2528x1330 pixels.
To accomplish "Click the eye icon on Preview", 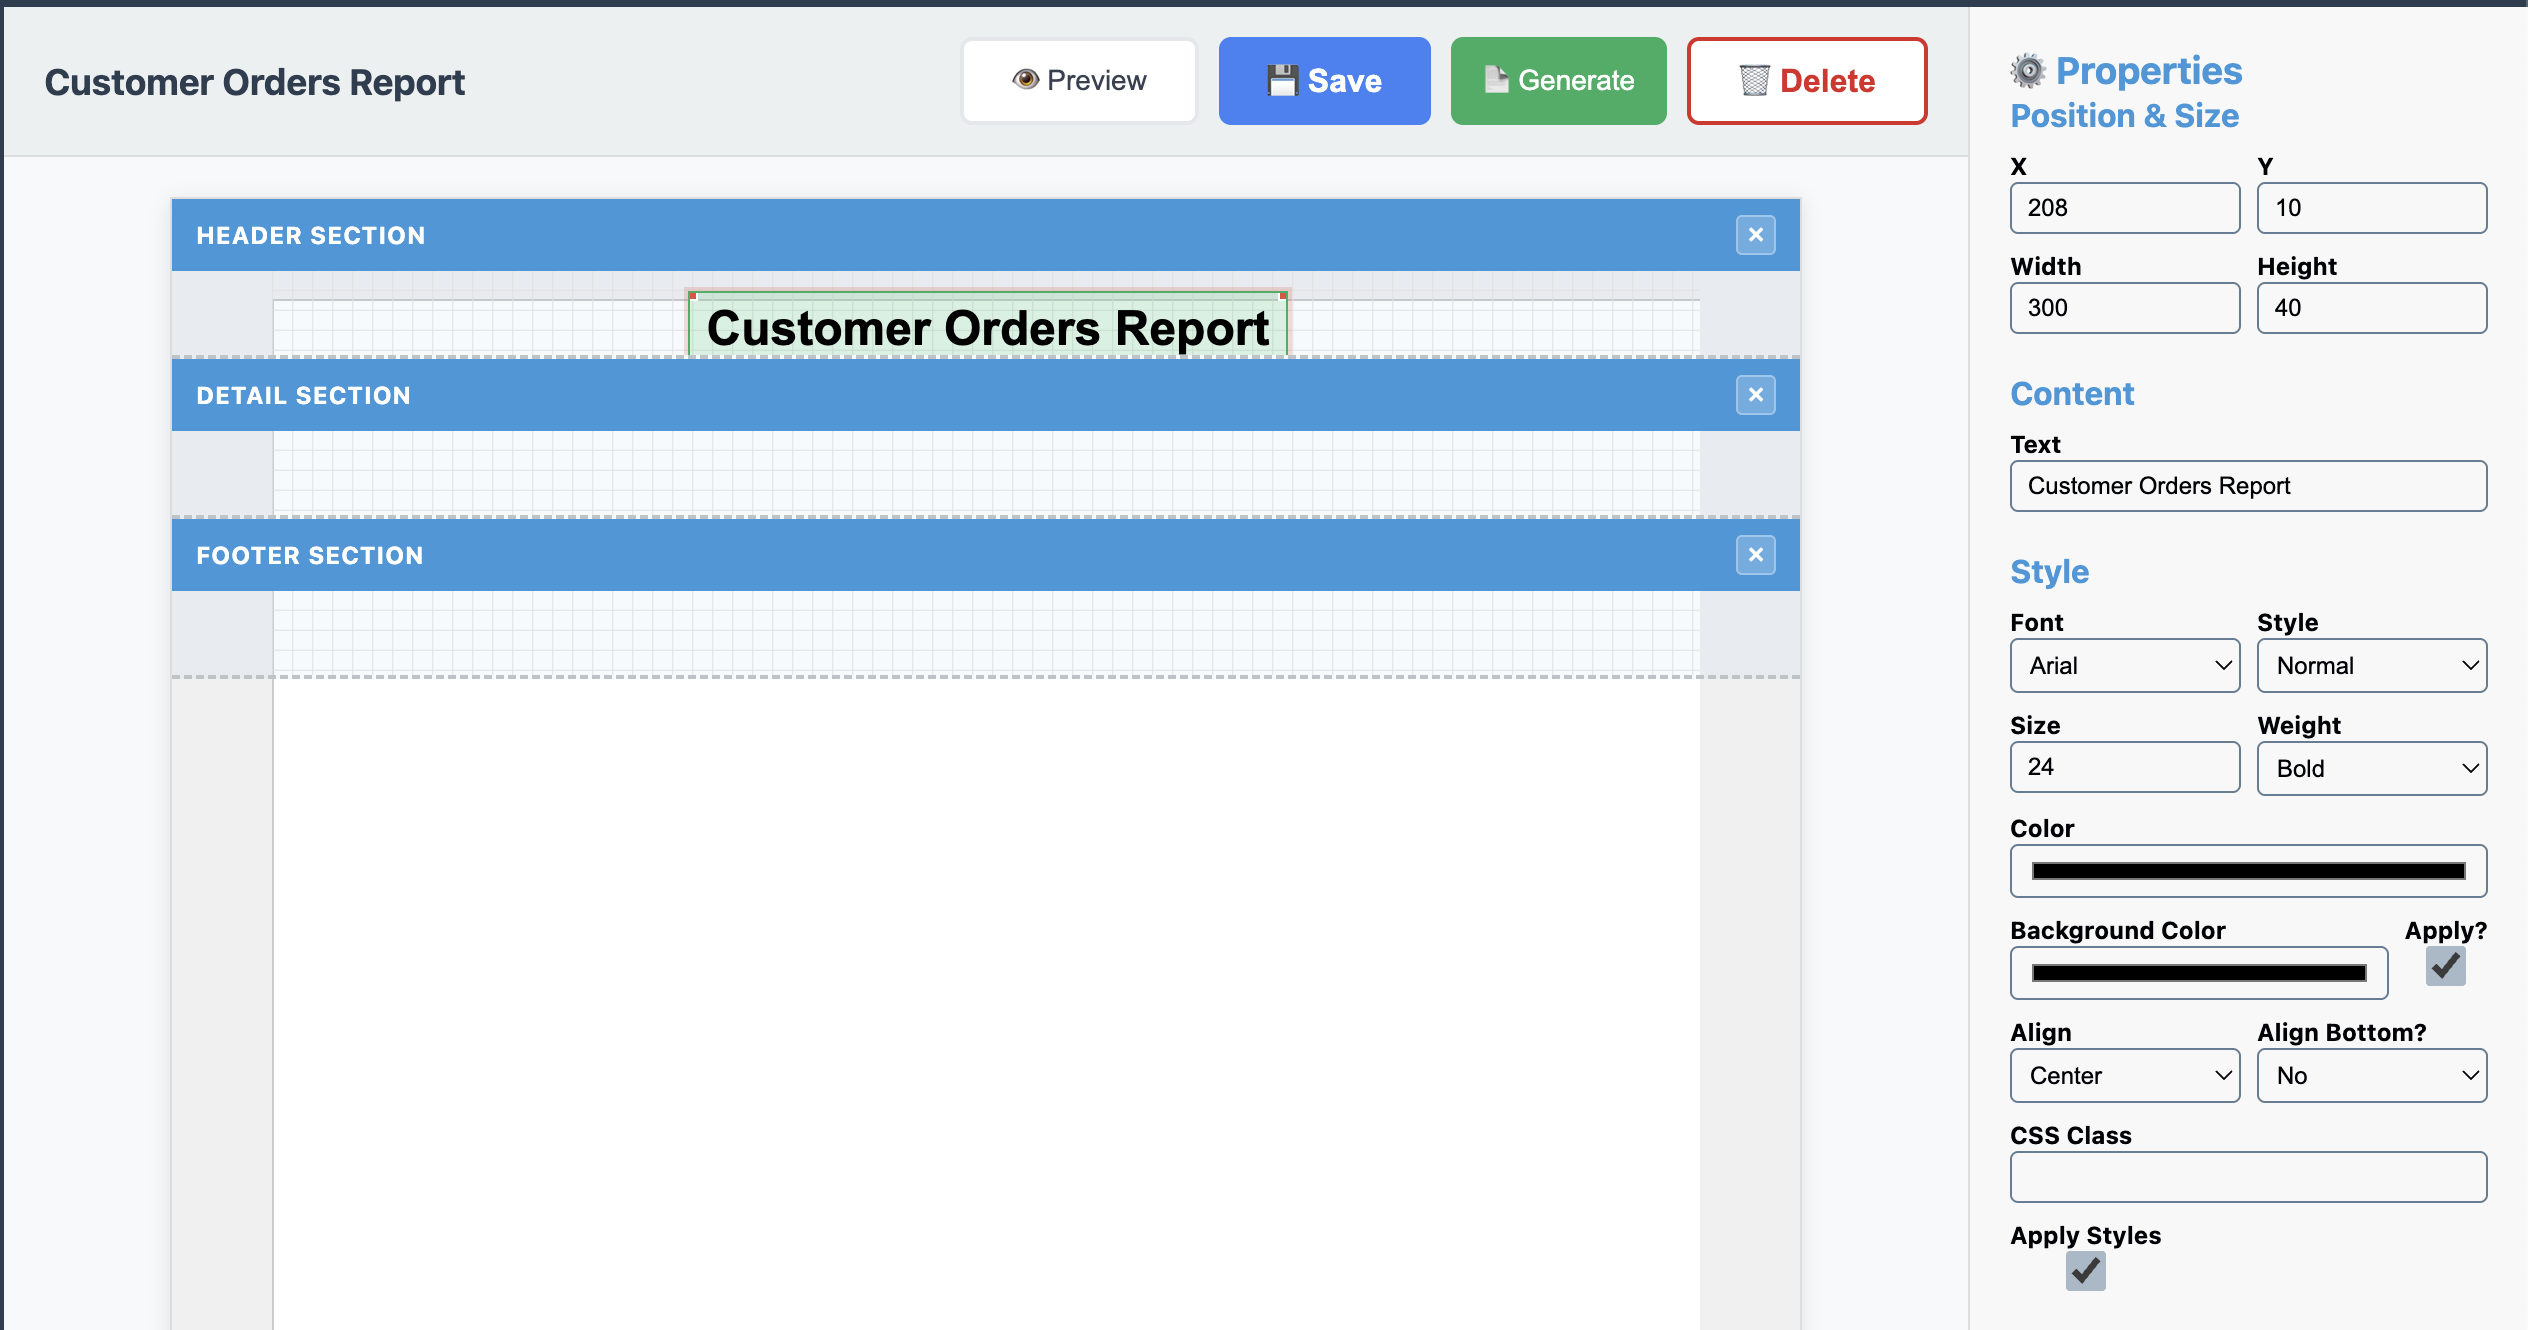I will [1025, 80].
